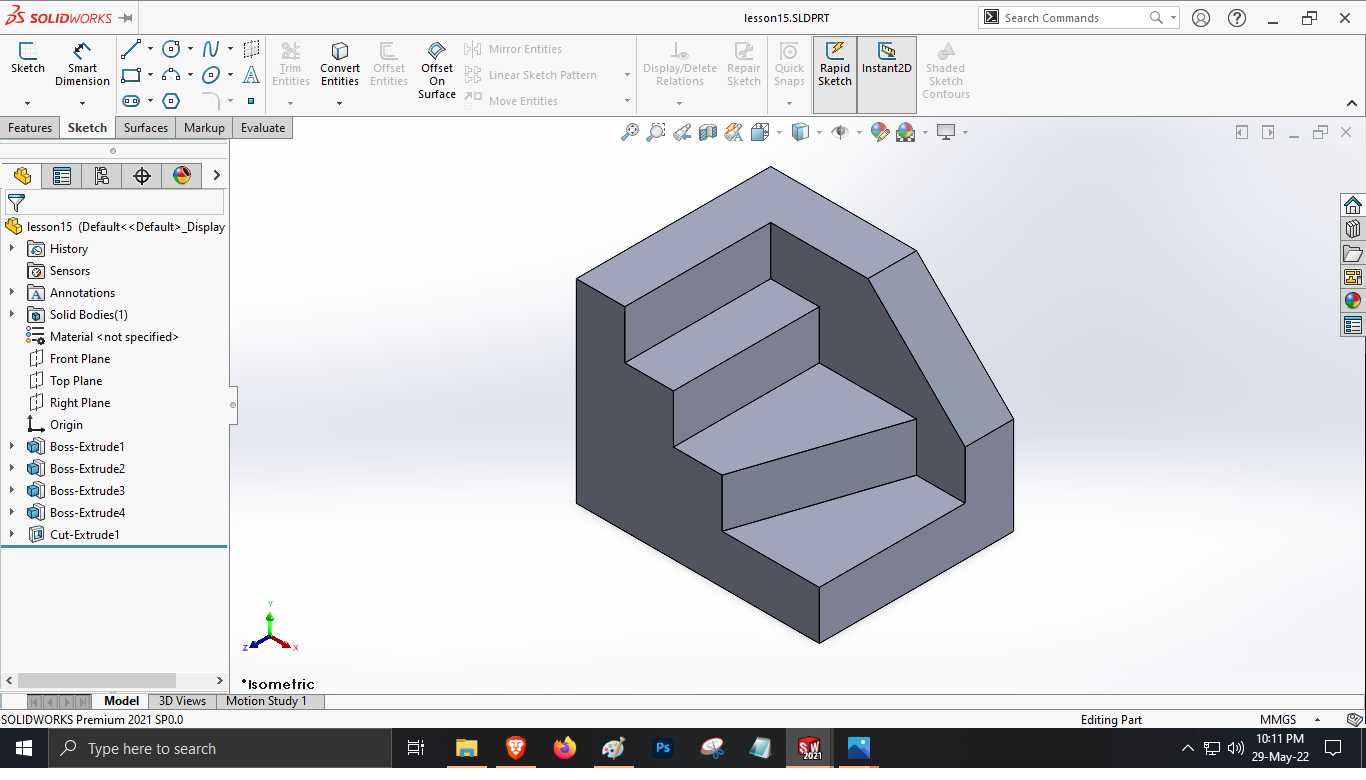This screenshot has width=1366, height=780.
Task: Open the Section View tool
Action: [708, 132]
